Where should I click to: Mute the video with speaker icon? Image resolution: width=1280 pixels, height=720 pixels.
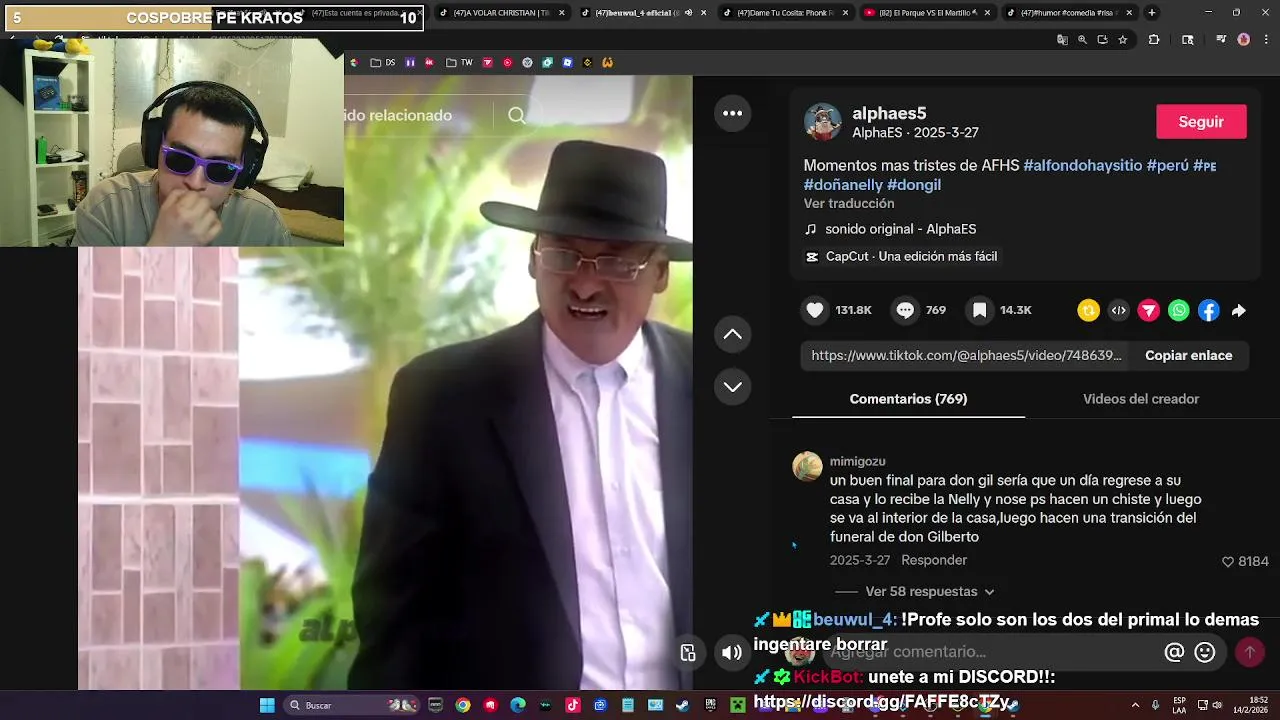tap(732, 653)
